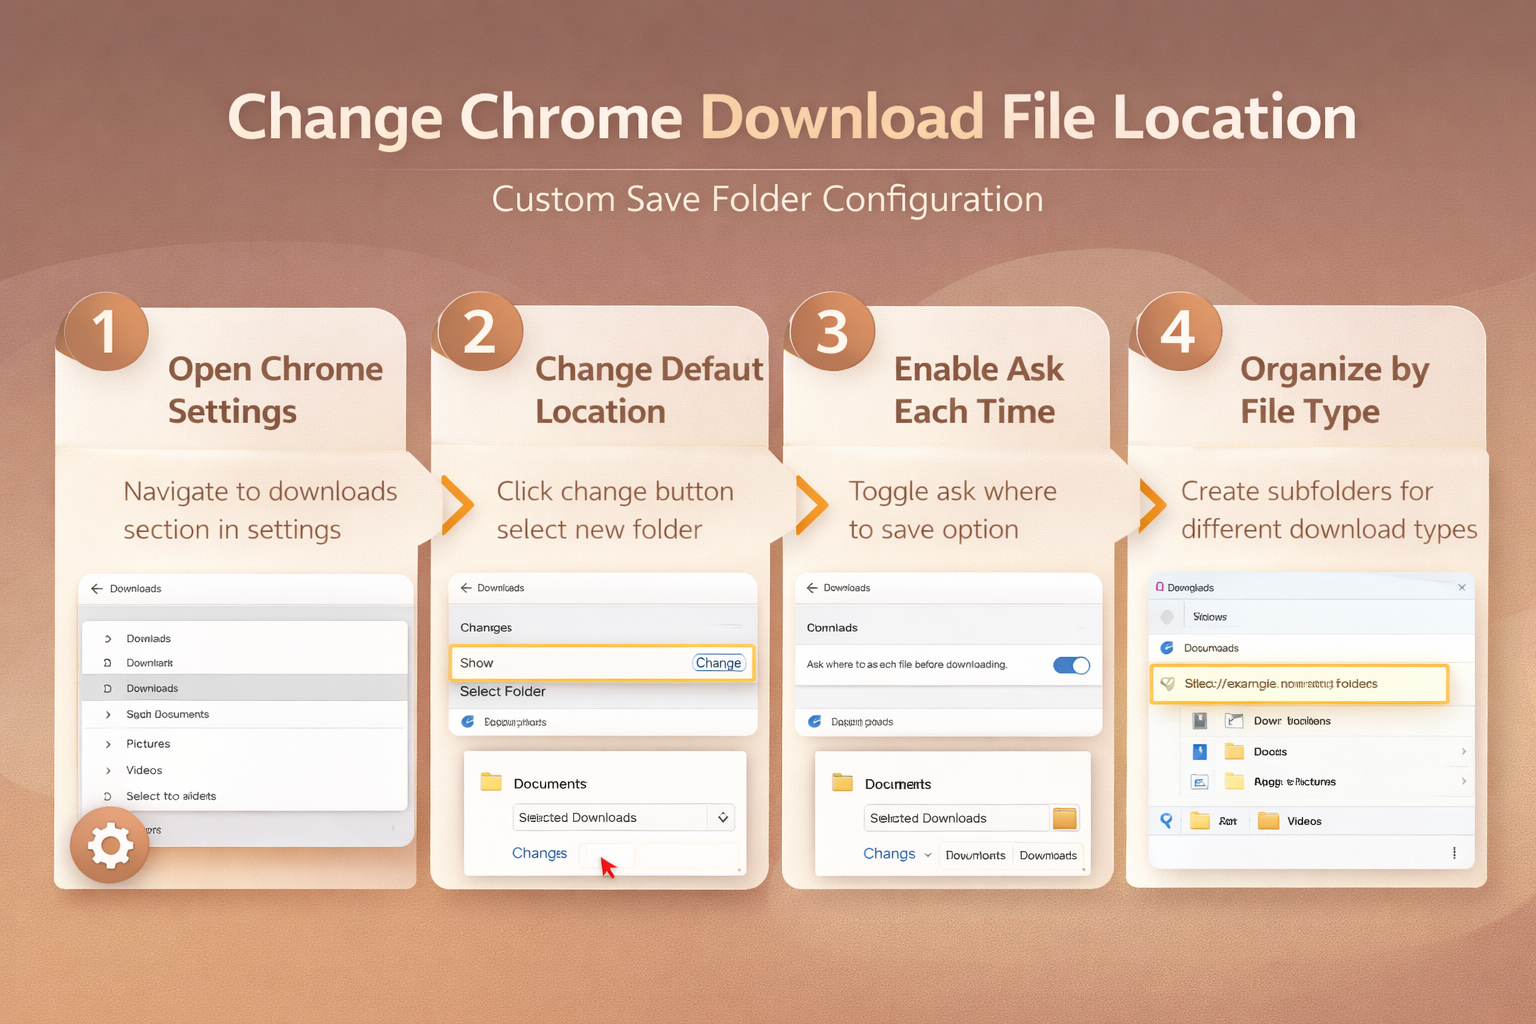Screen dimensions: 1536x1024
Task: Open the Selected Downloads dropdown in step 2
Action: point(723,818)
